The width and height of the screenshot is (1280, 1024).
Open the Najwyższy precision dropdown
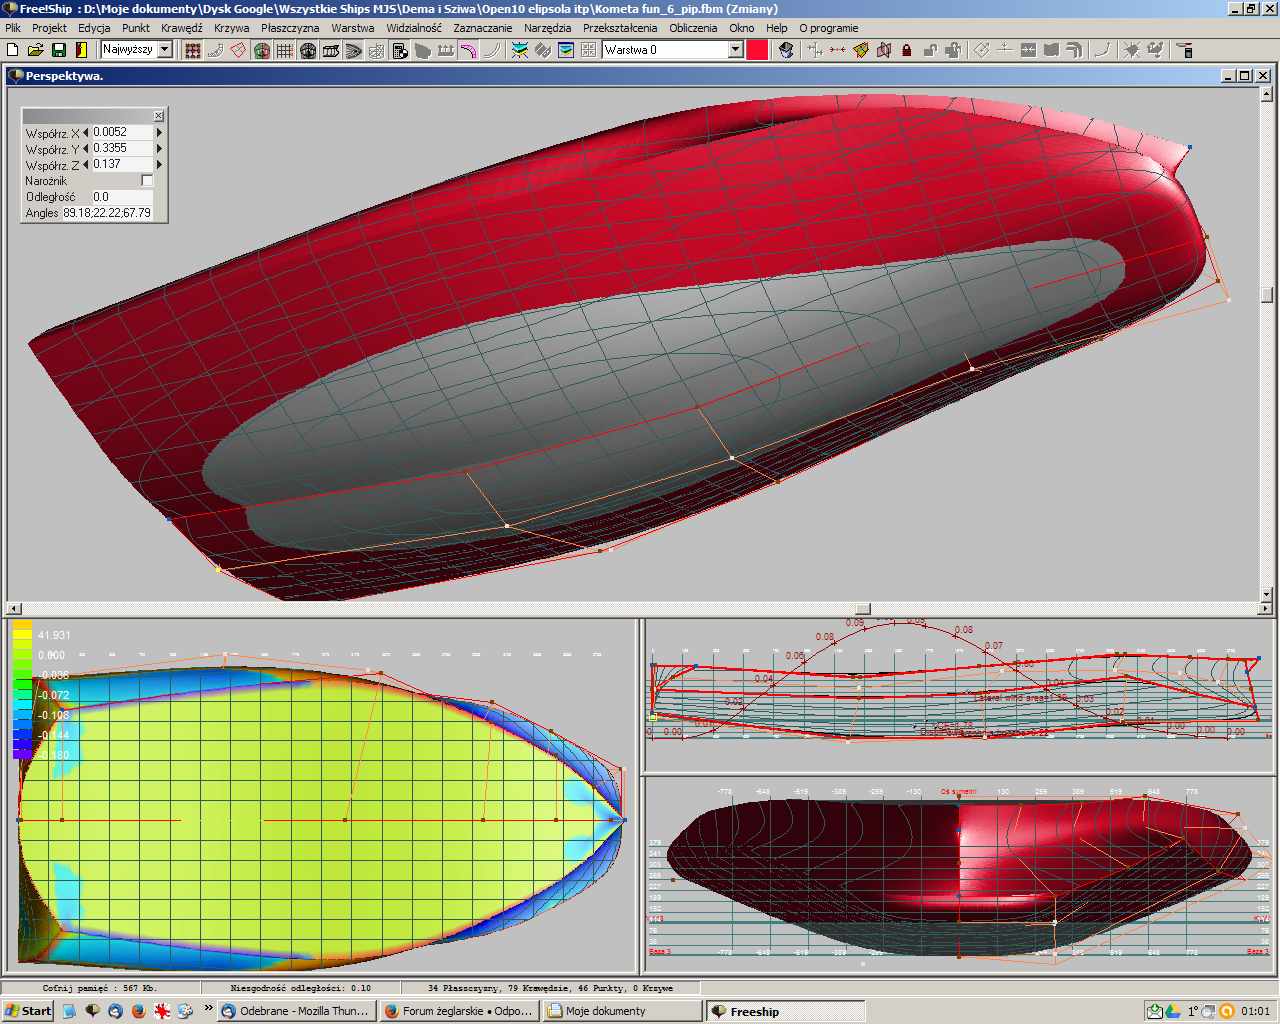coord(165,50)
